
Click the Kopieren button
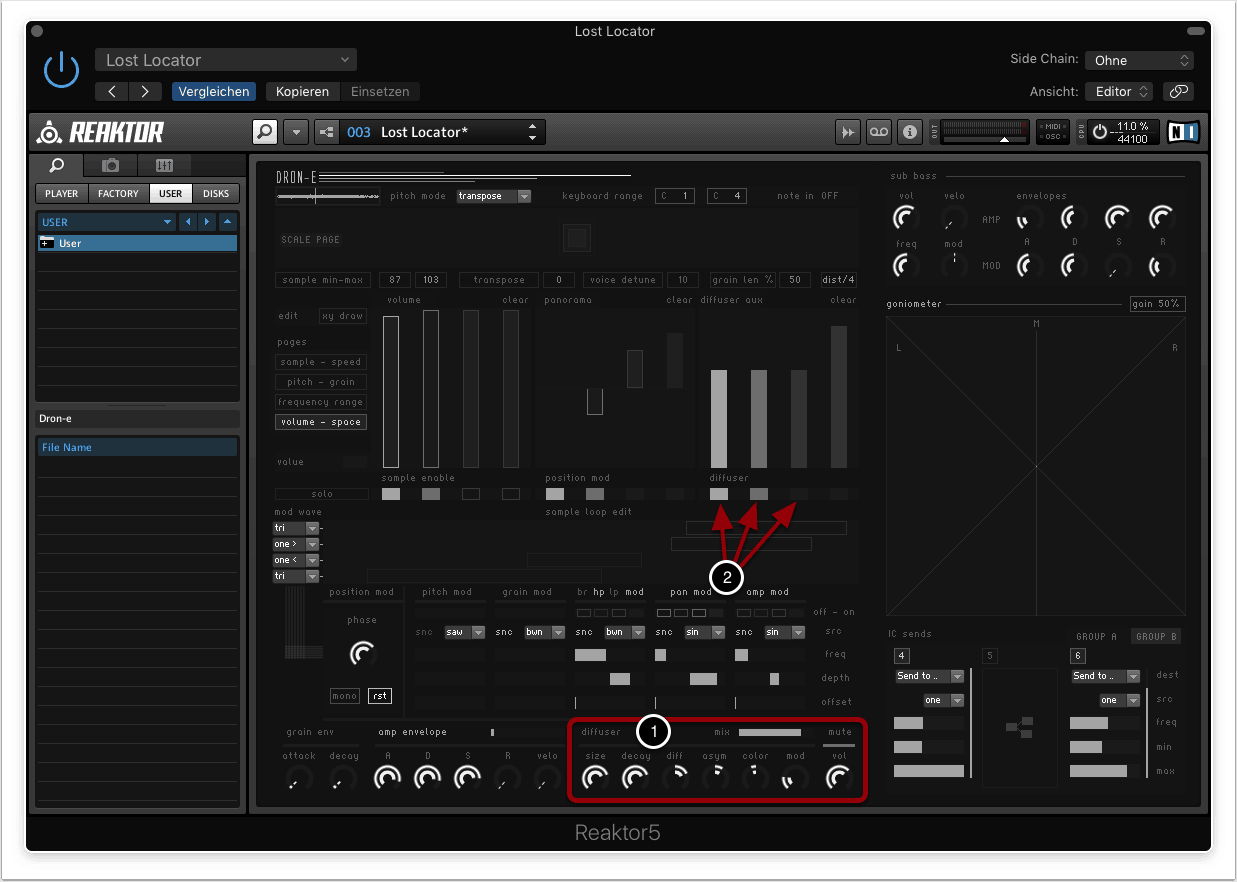[302, 91]
